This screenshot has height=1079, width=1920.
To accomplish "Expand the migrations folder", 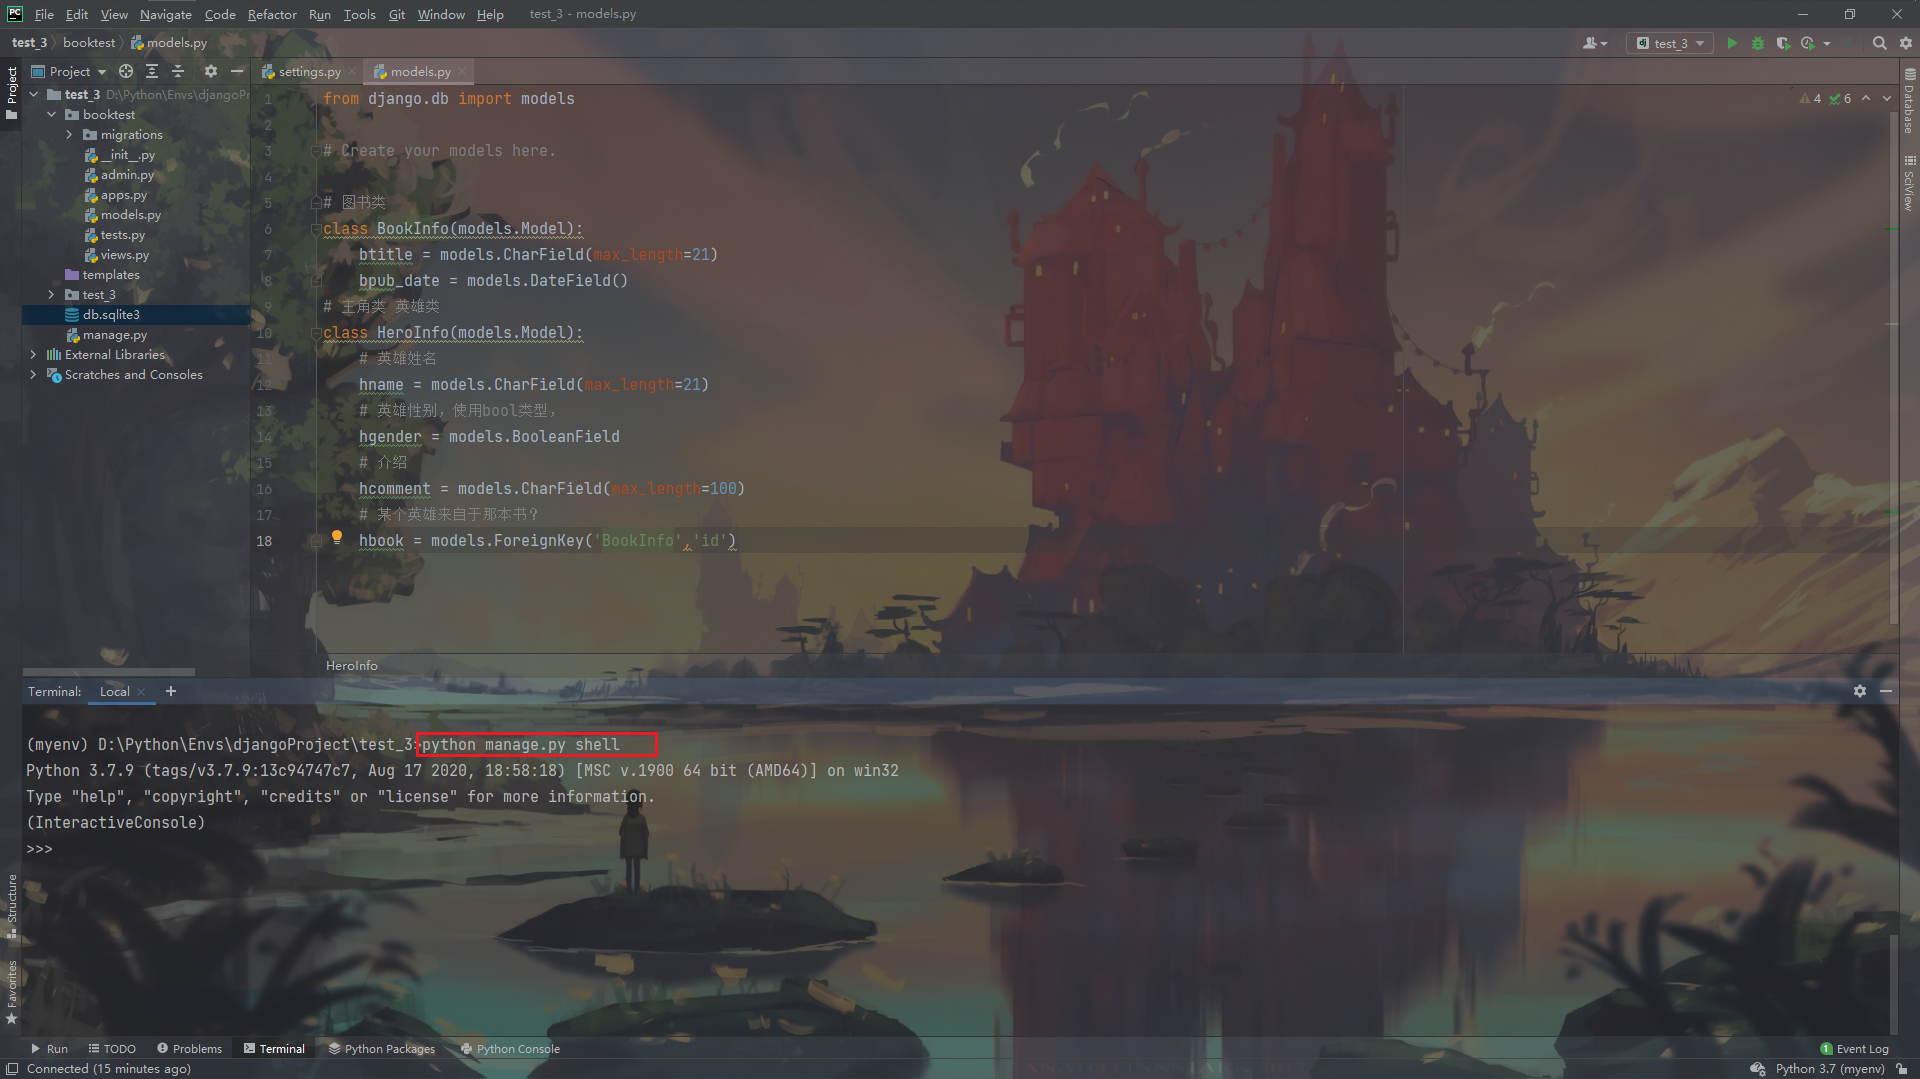I will 69,134.
